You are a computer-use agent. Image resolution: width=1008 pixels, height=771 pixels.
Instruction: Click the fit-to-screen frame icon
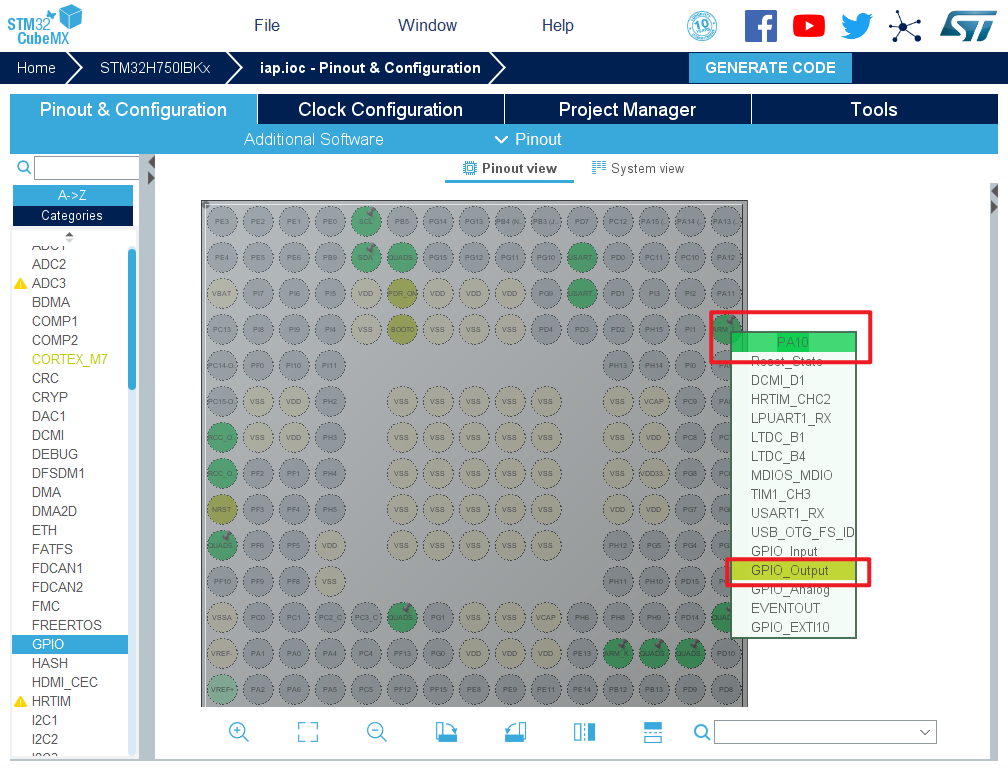coord(308,732)
